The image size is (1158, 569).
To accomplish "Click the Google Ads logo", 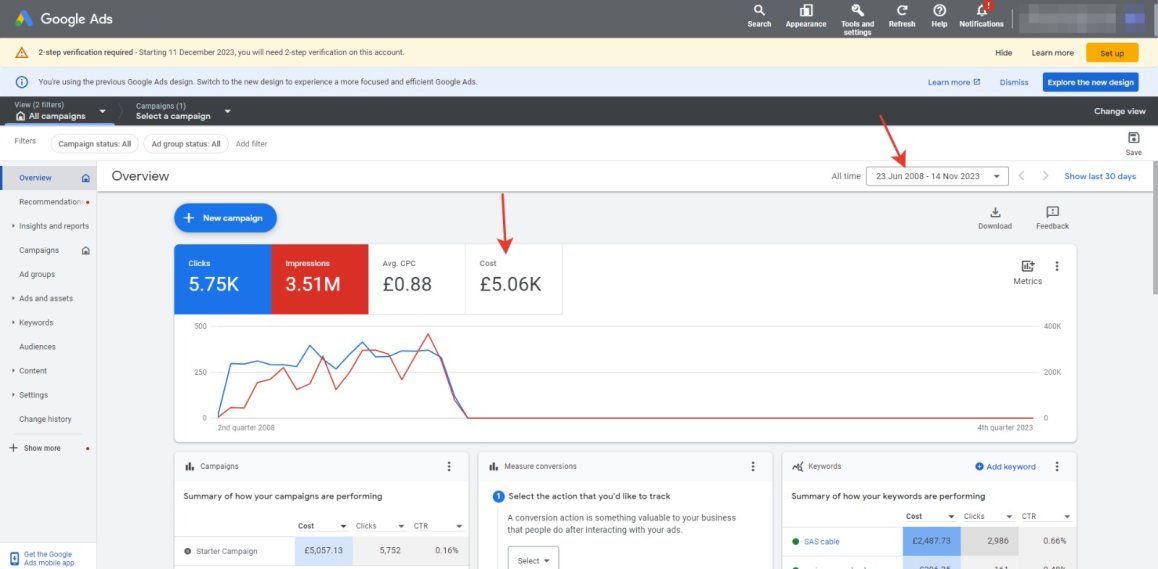I will point(64,18).
